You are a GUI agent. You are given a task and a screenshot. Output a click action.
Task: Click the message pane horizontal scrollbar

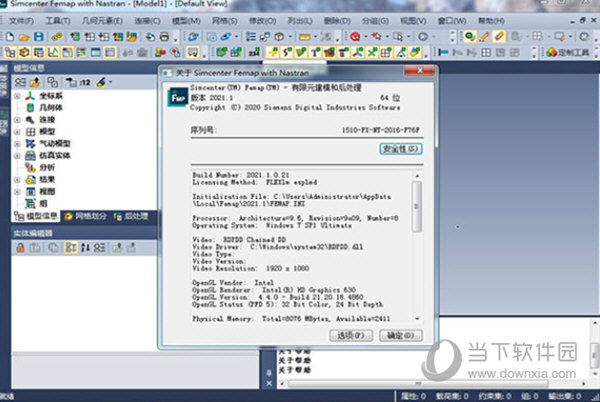pos(417,383)
